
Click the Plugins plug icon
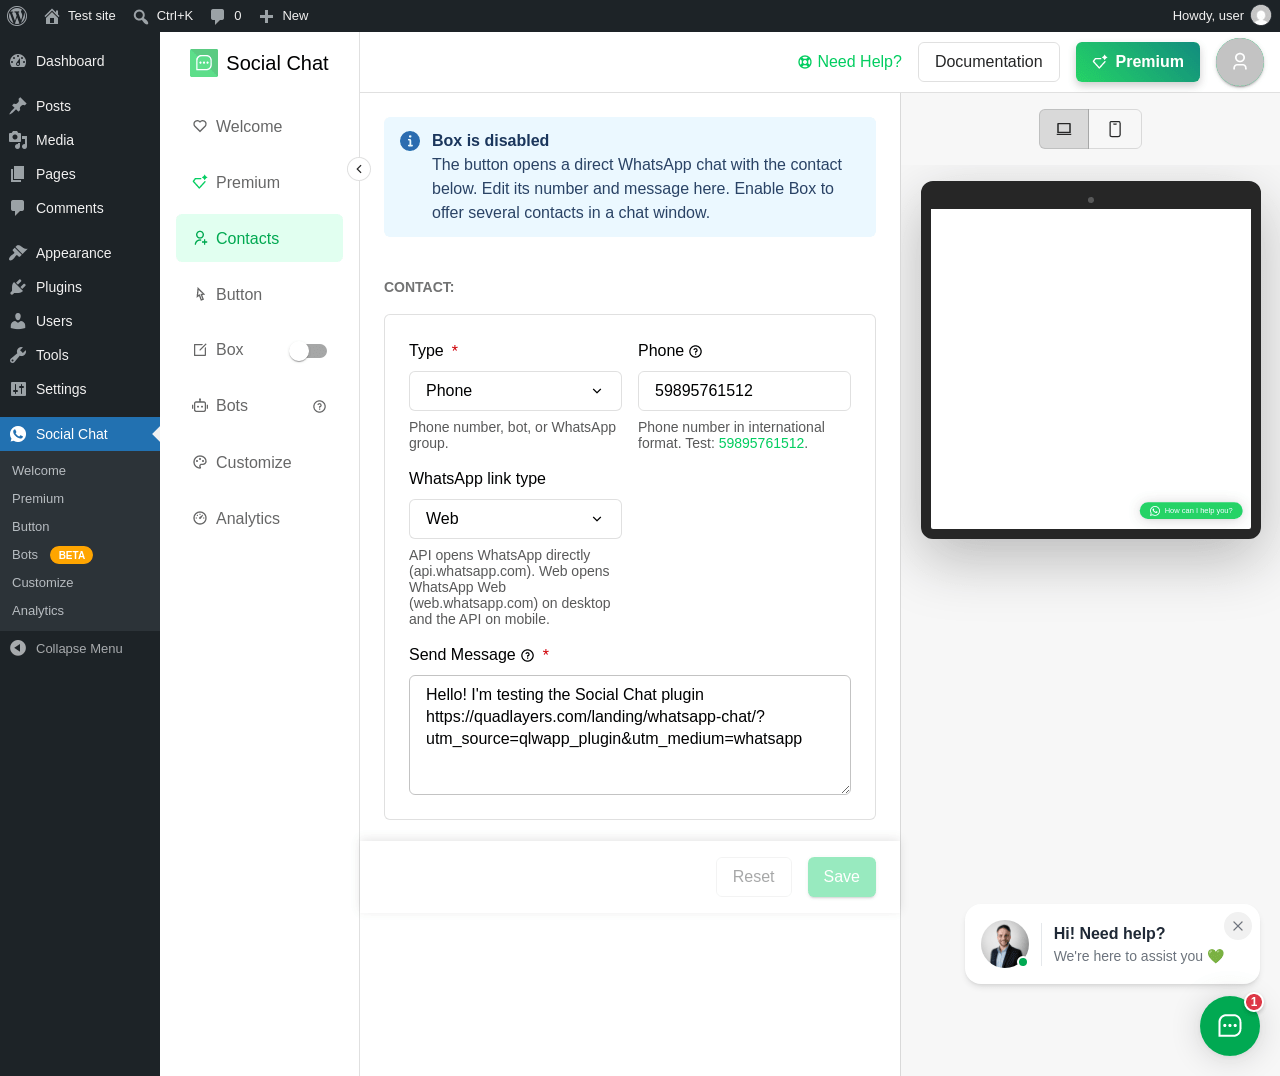click(x=18, y=287)
